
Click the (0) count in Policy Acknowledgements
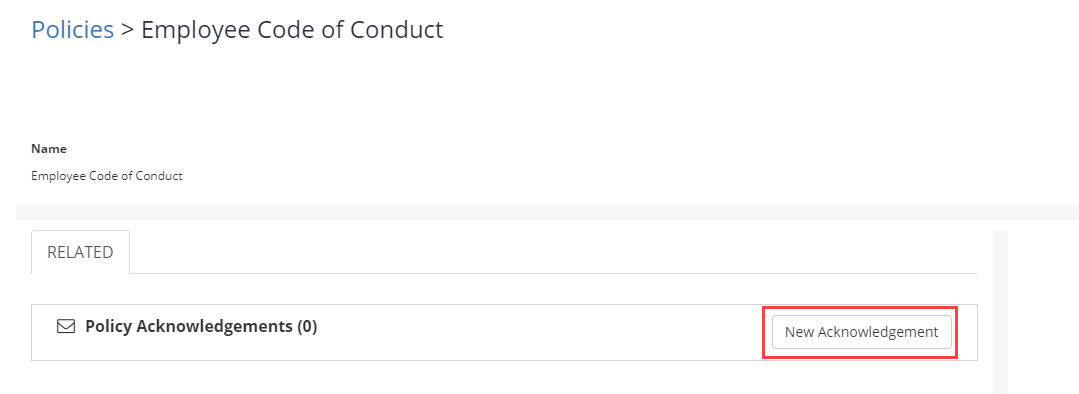(x=307, y=326)
